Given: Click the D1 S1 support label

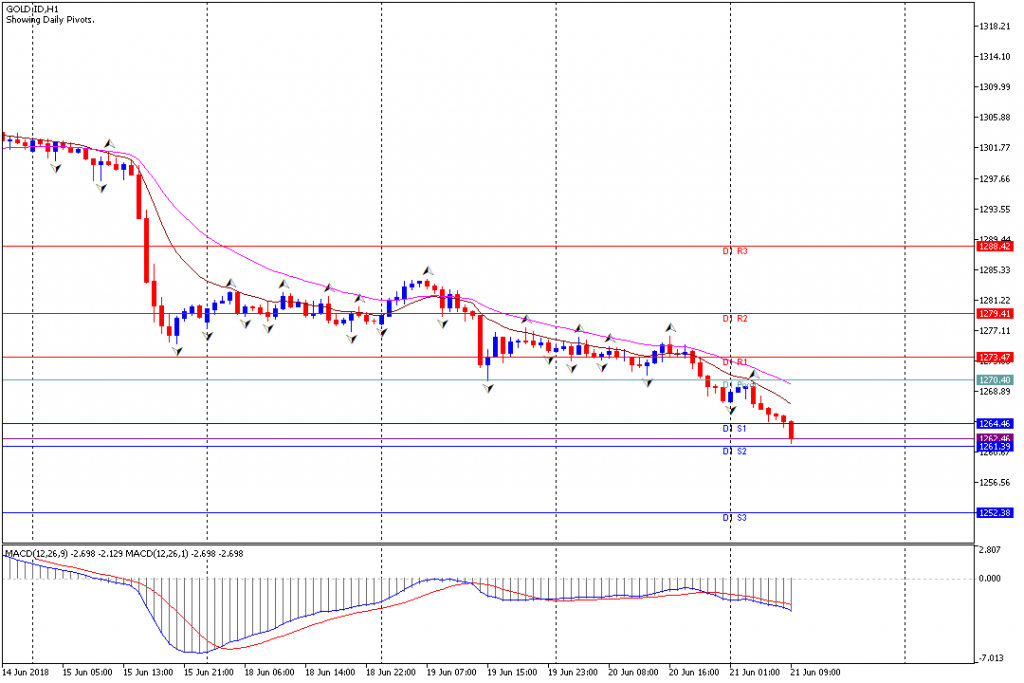Looking at the screenshot, I should click(735, 429).
